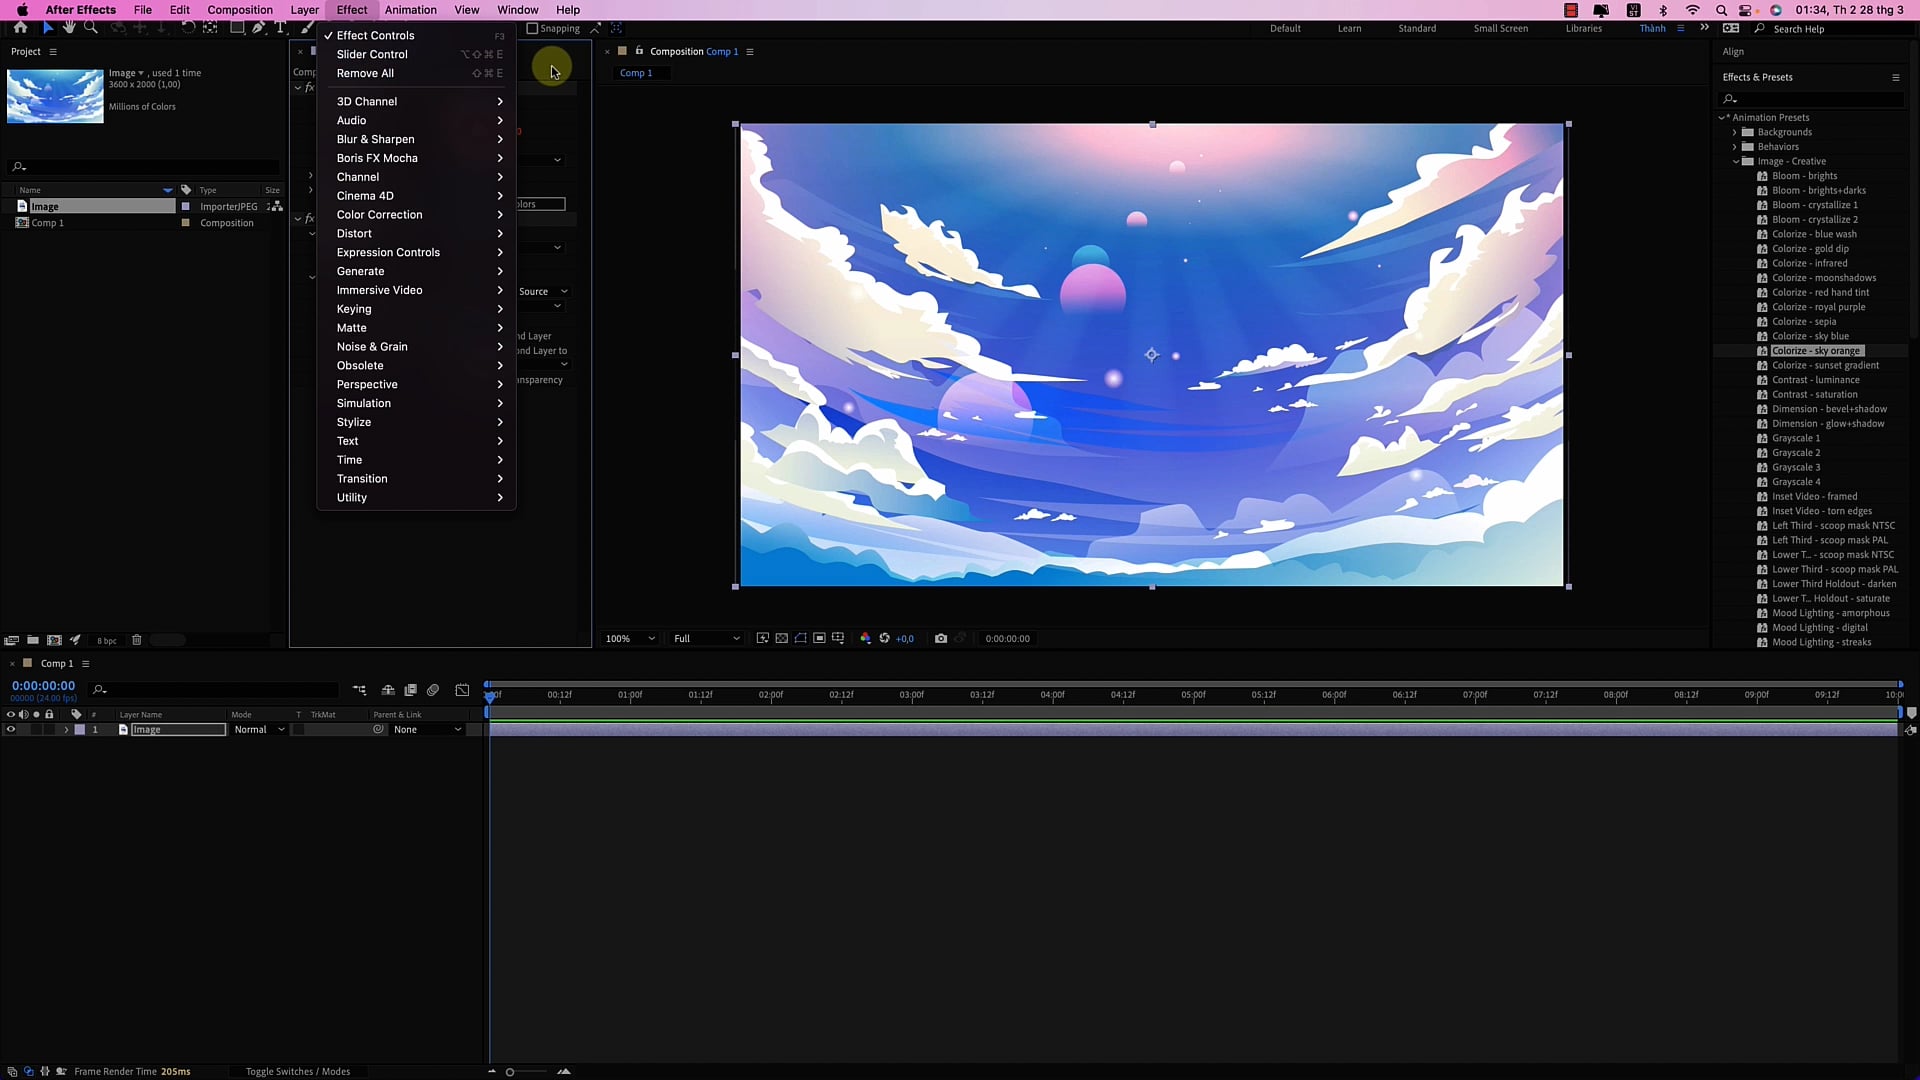Viewport: 1920px width, 1080px height.
Task: Toggle hide shy layers in timeline
Action: [x=388, y=690]
